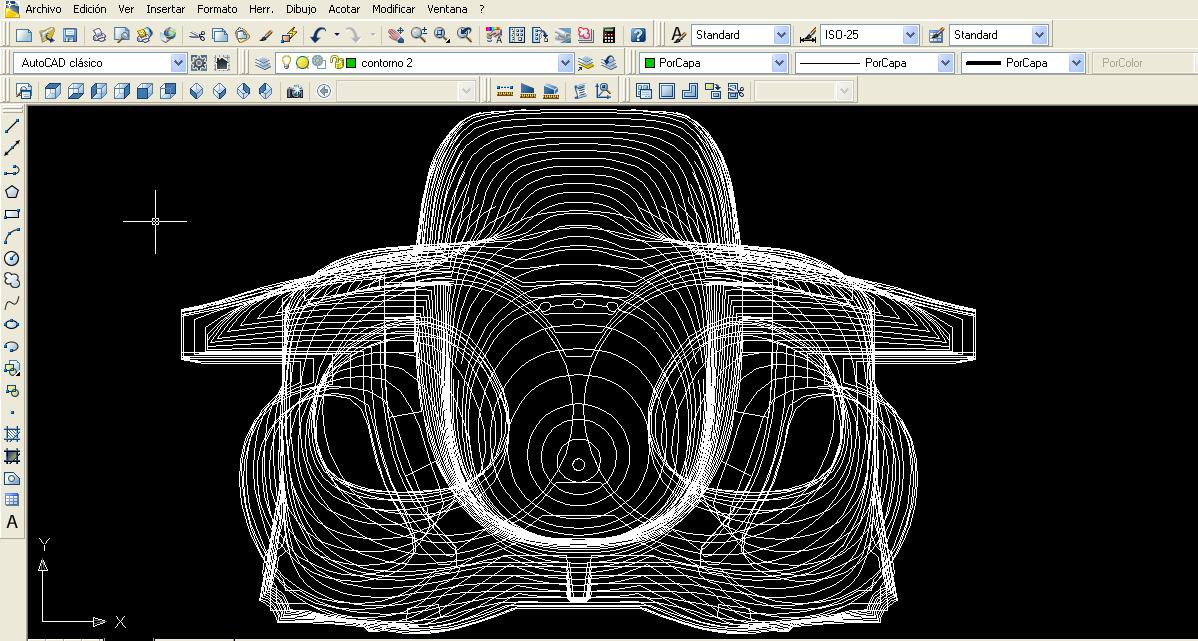This screenshot has width=1198, height=641.
Task: Expand the AutoCAD clásico workspace dropdown
Action: (x=178, y=63)
